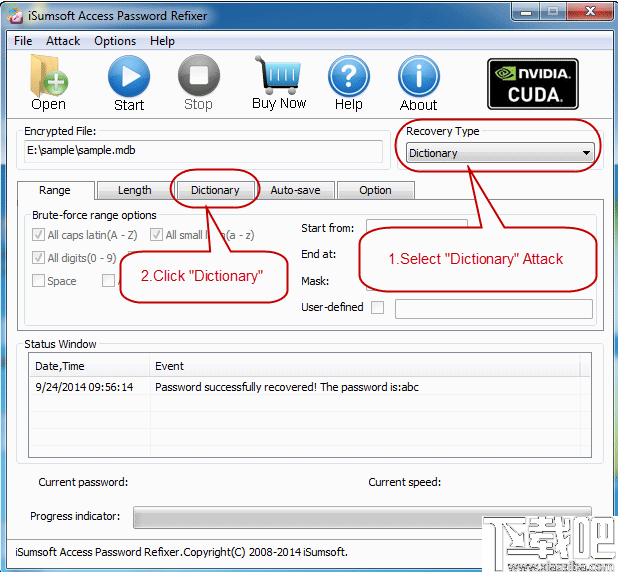Switch to the Length tab
This screenshot has height=572, width=618.
click(135, 190)
